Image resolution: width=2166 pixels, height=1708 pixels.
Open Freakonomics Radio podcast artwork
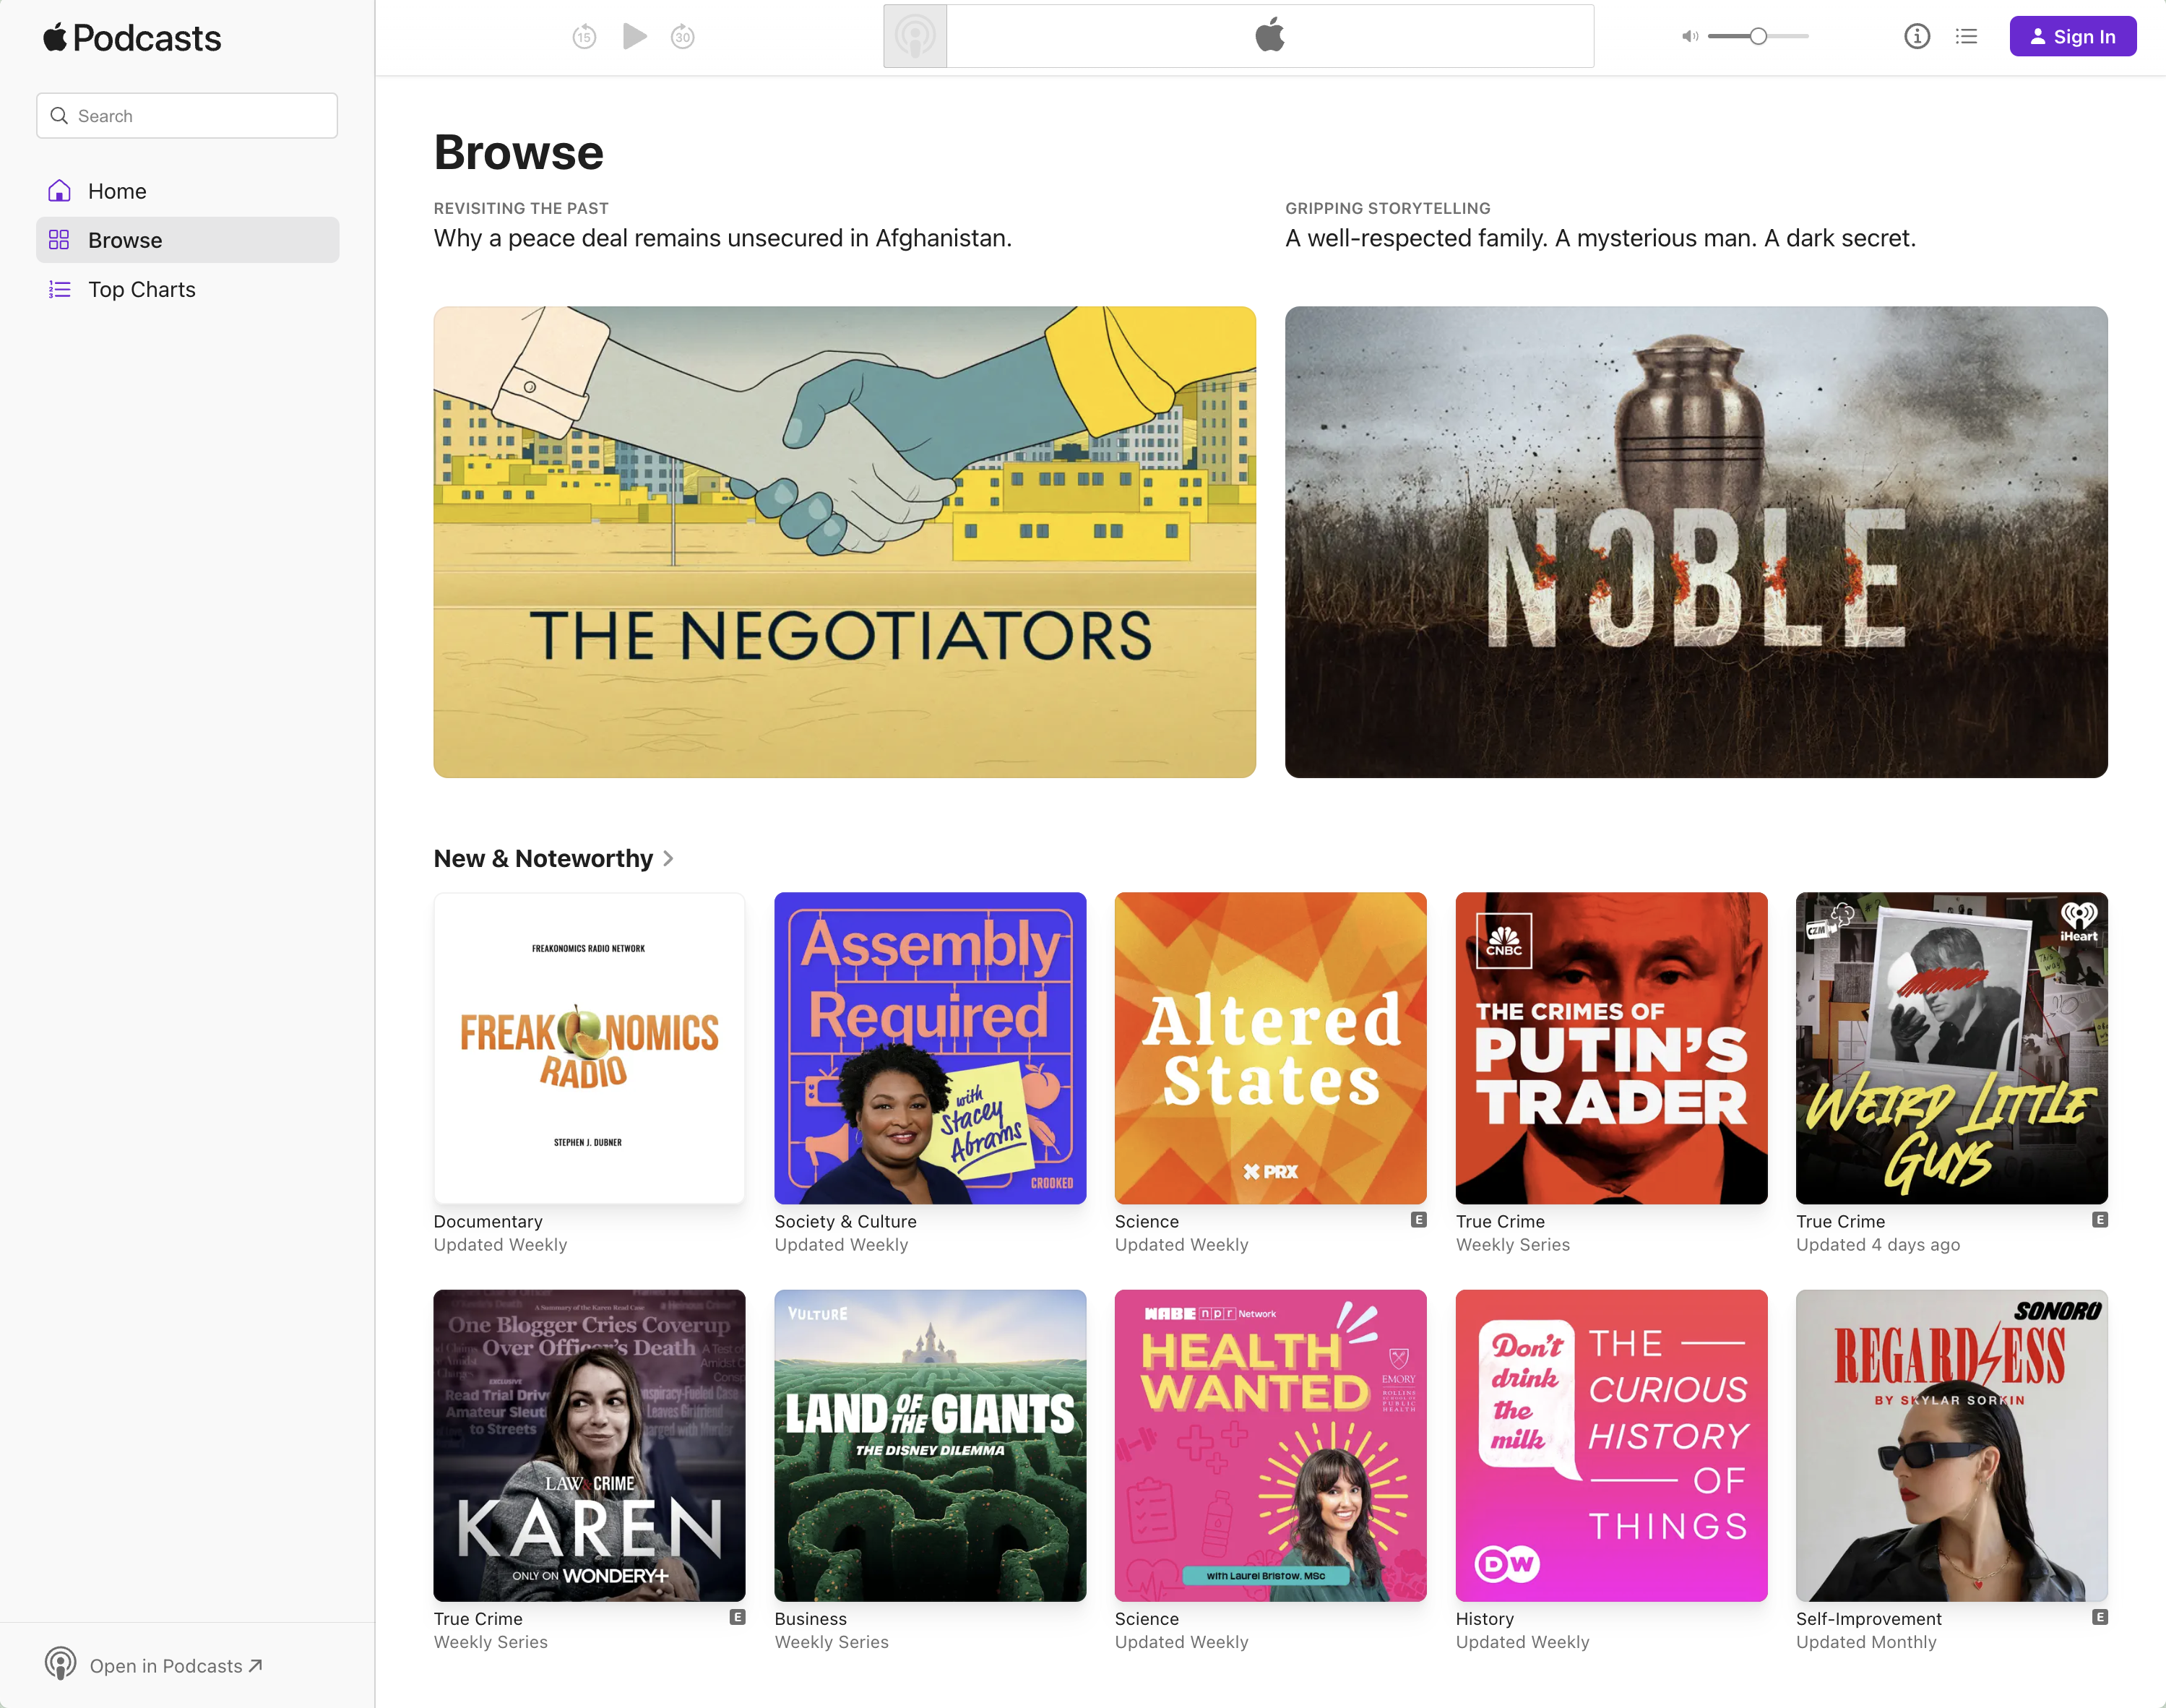click(589, 1048)
